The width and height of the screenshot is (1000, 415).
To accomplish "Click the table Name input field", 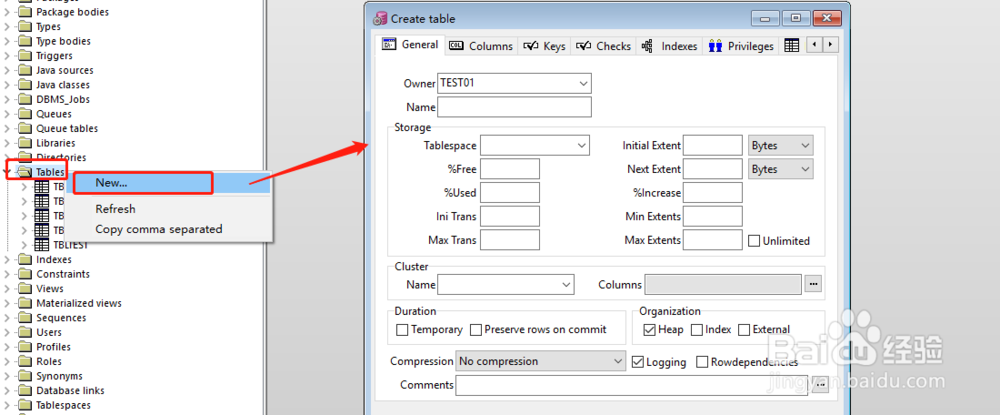I will click(x=514, y=107).
